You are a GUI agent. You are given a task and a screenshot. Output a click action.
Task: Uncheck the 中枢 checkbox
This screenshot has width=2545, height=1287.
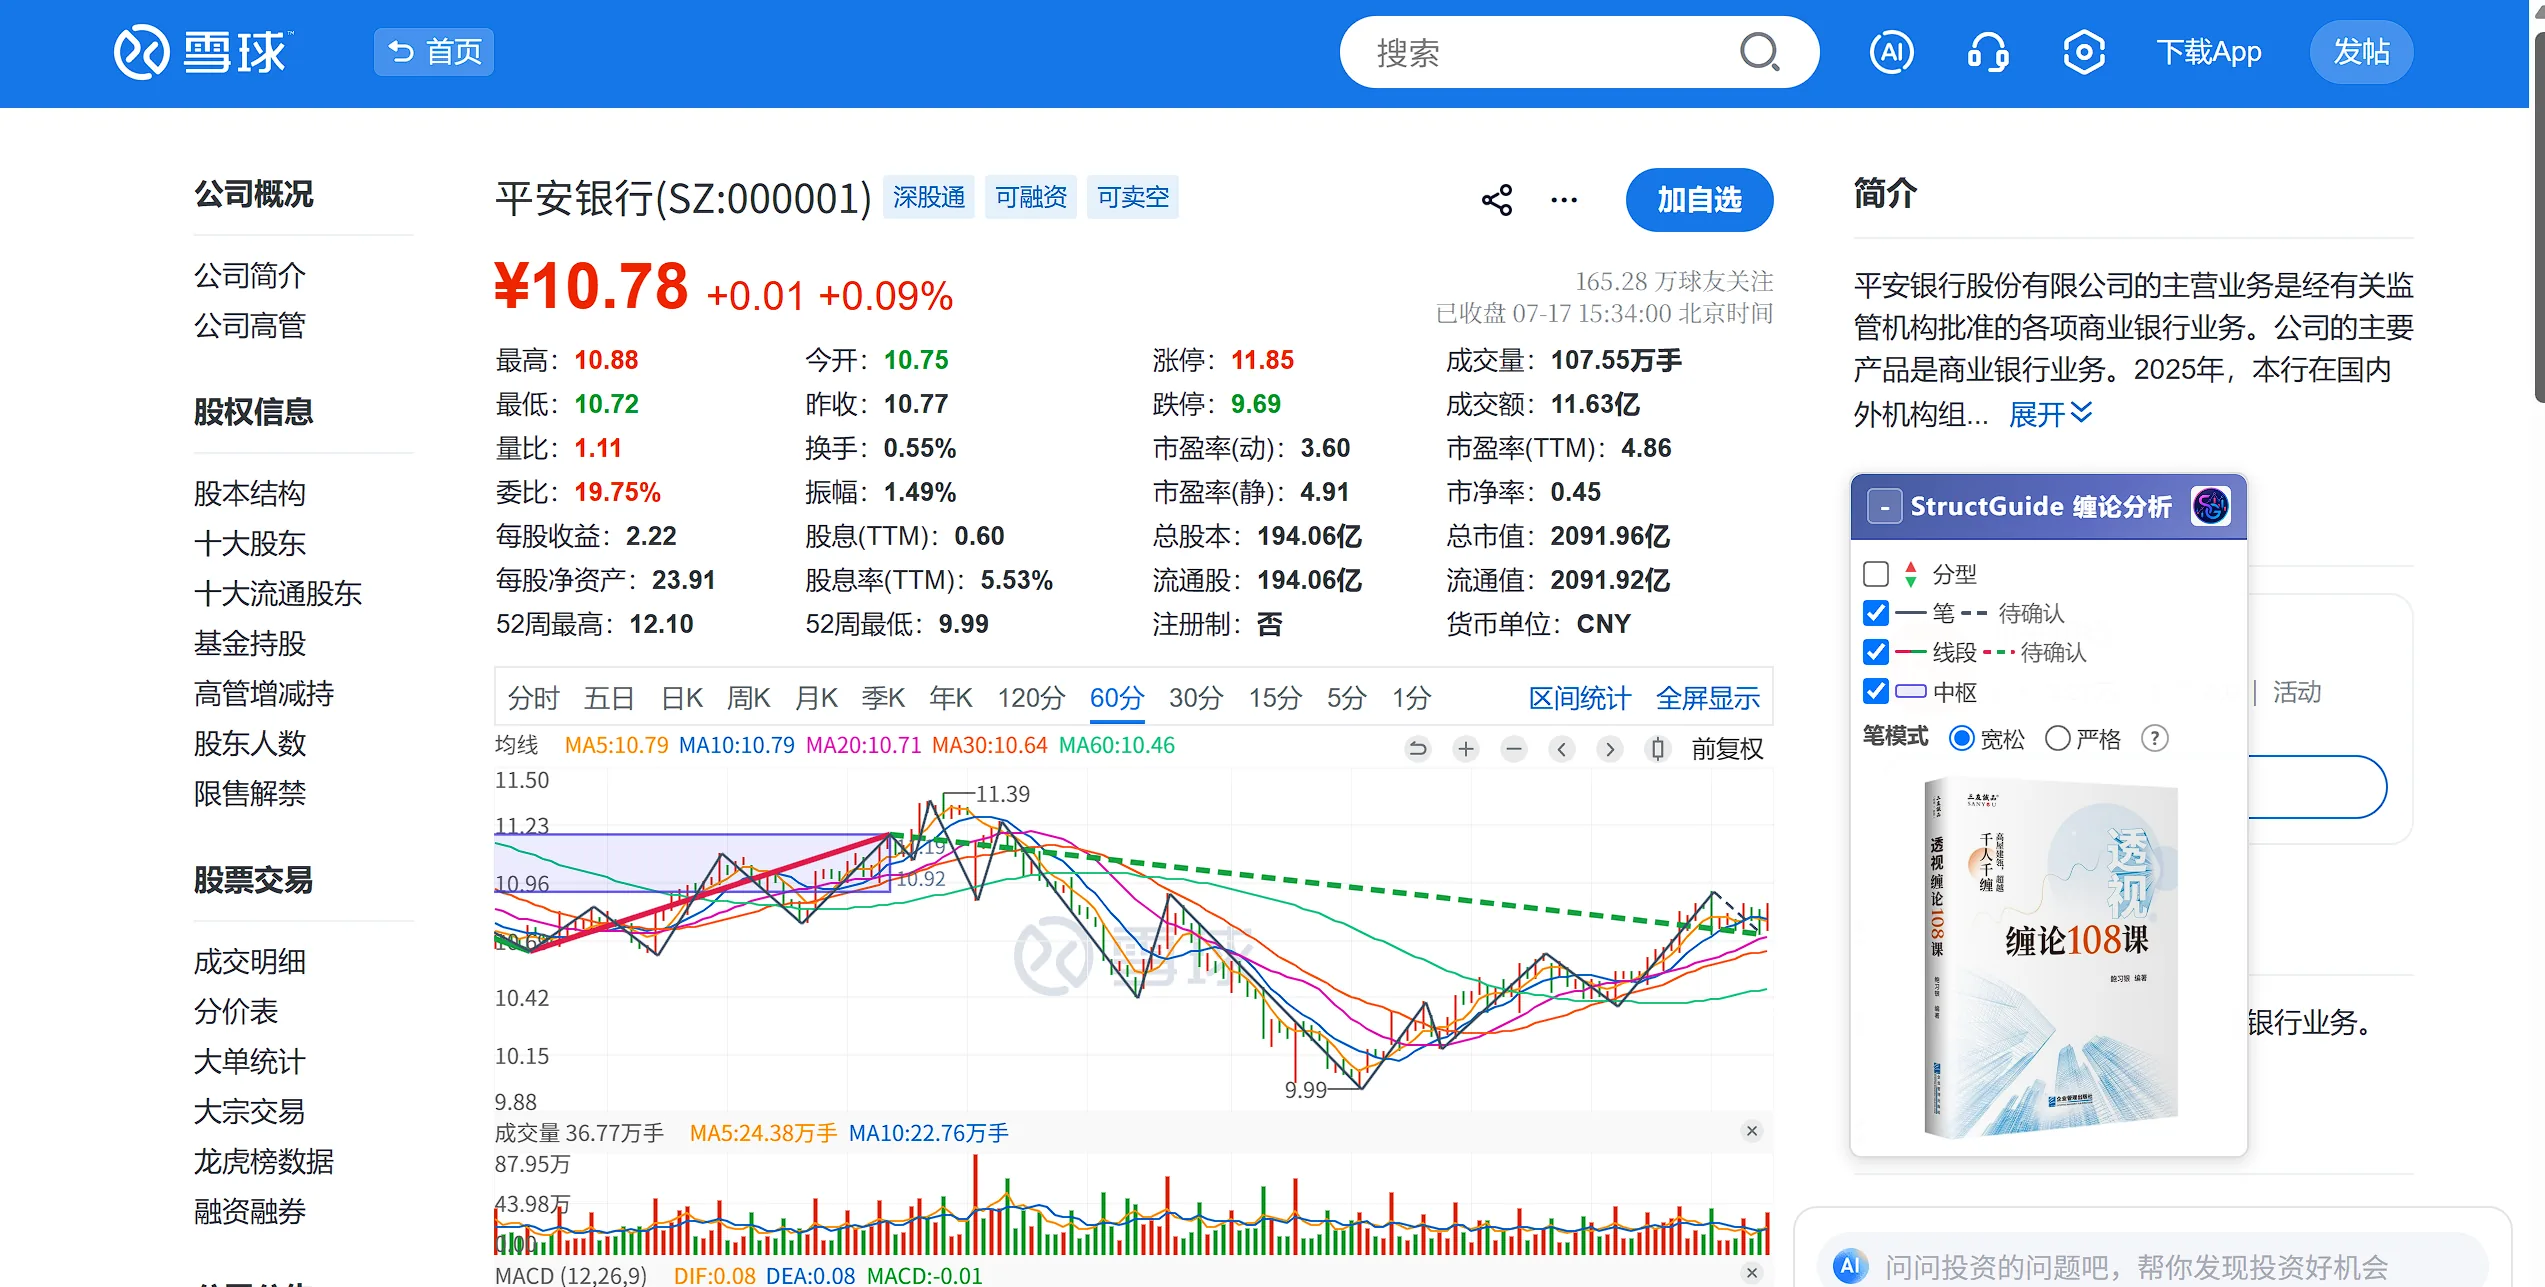point(1876,691)
